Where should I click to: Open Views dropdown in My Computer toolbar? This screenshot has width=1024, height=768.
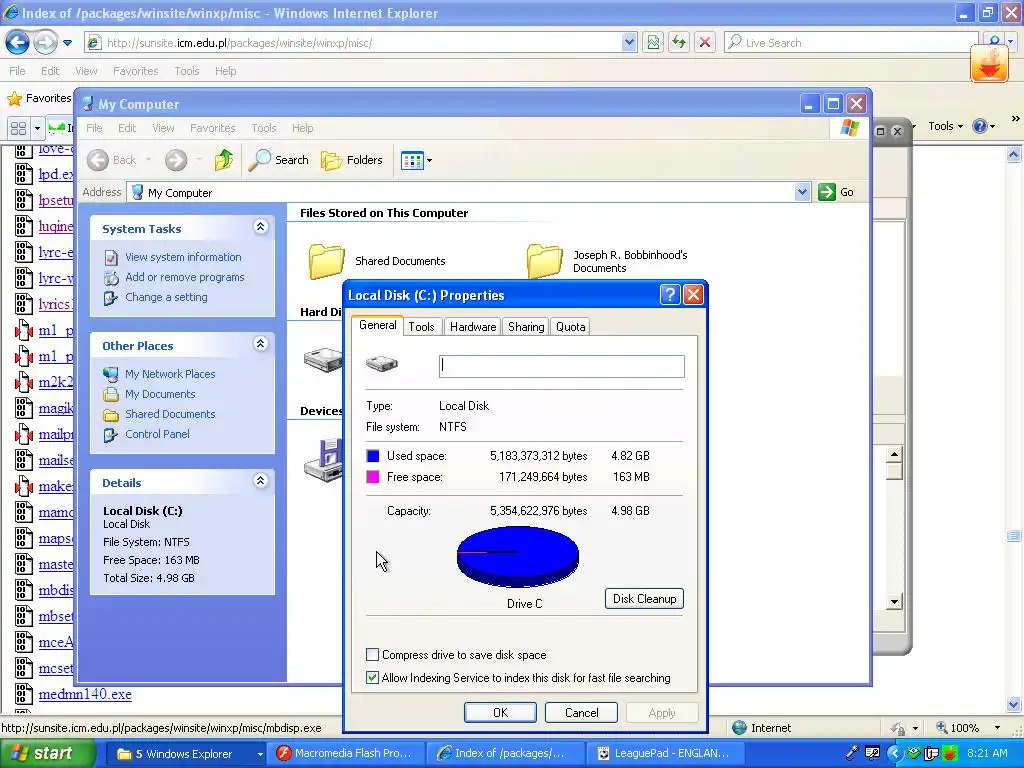[x=416, y=160]
